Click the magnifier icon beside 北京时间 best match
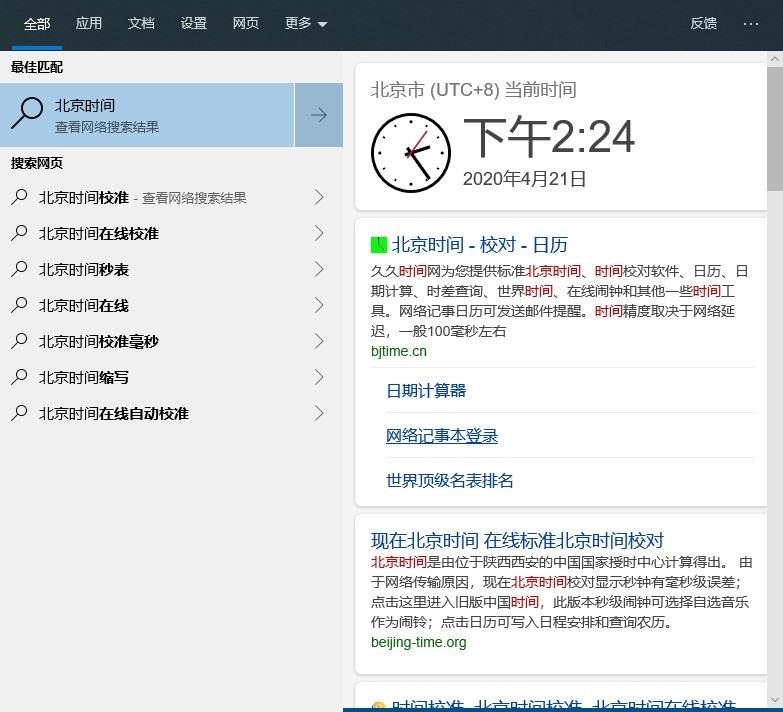The image size is (783, 712). click(x=27, y=114)
